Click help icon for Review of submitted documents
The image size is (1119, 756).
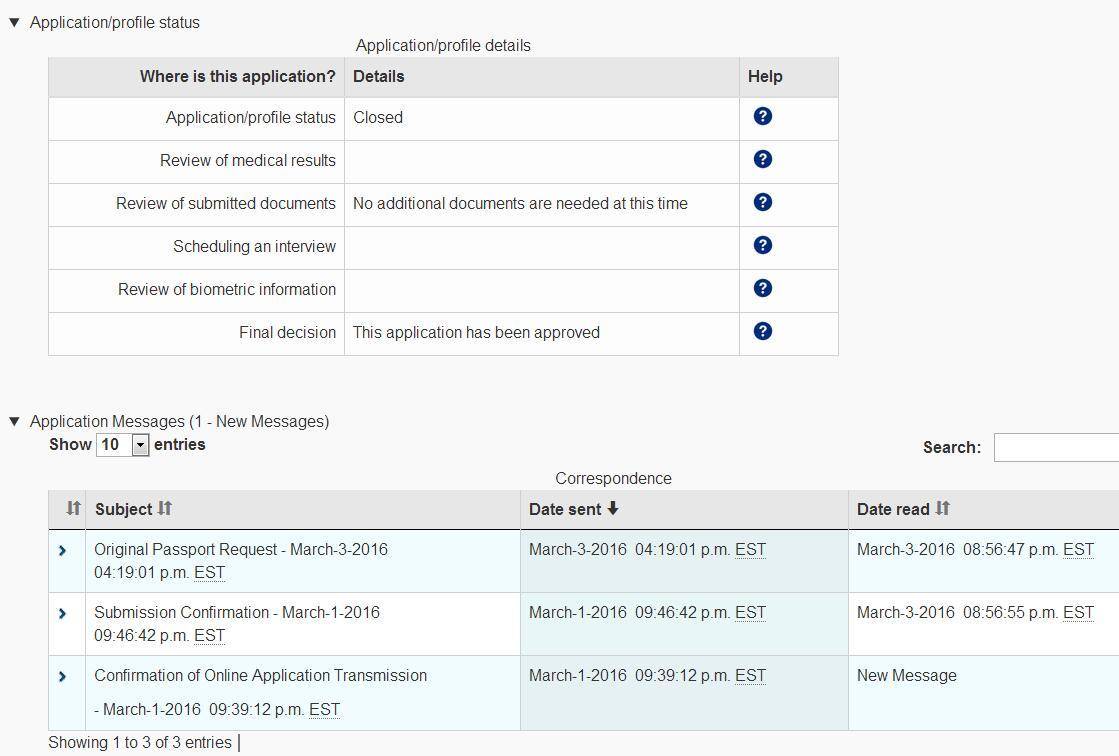762,202
